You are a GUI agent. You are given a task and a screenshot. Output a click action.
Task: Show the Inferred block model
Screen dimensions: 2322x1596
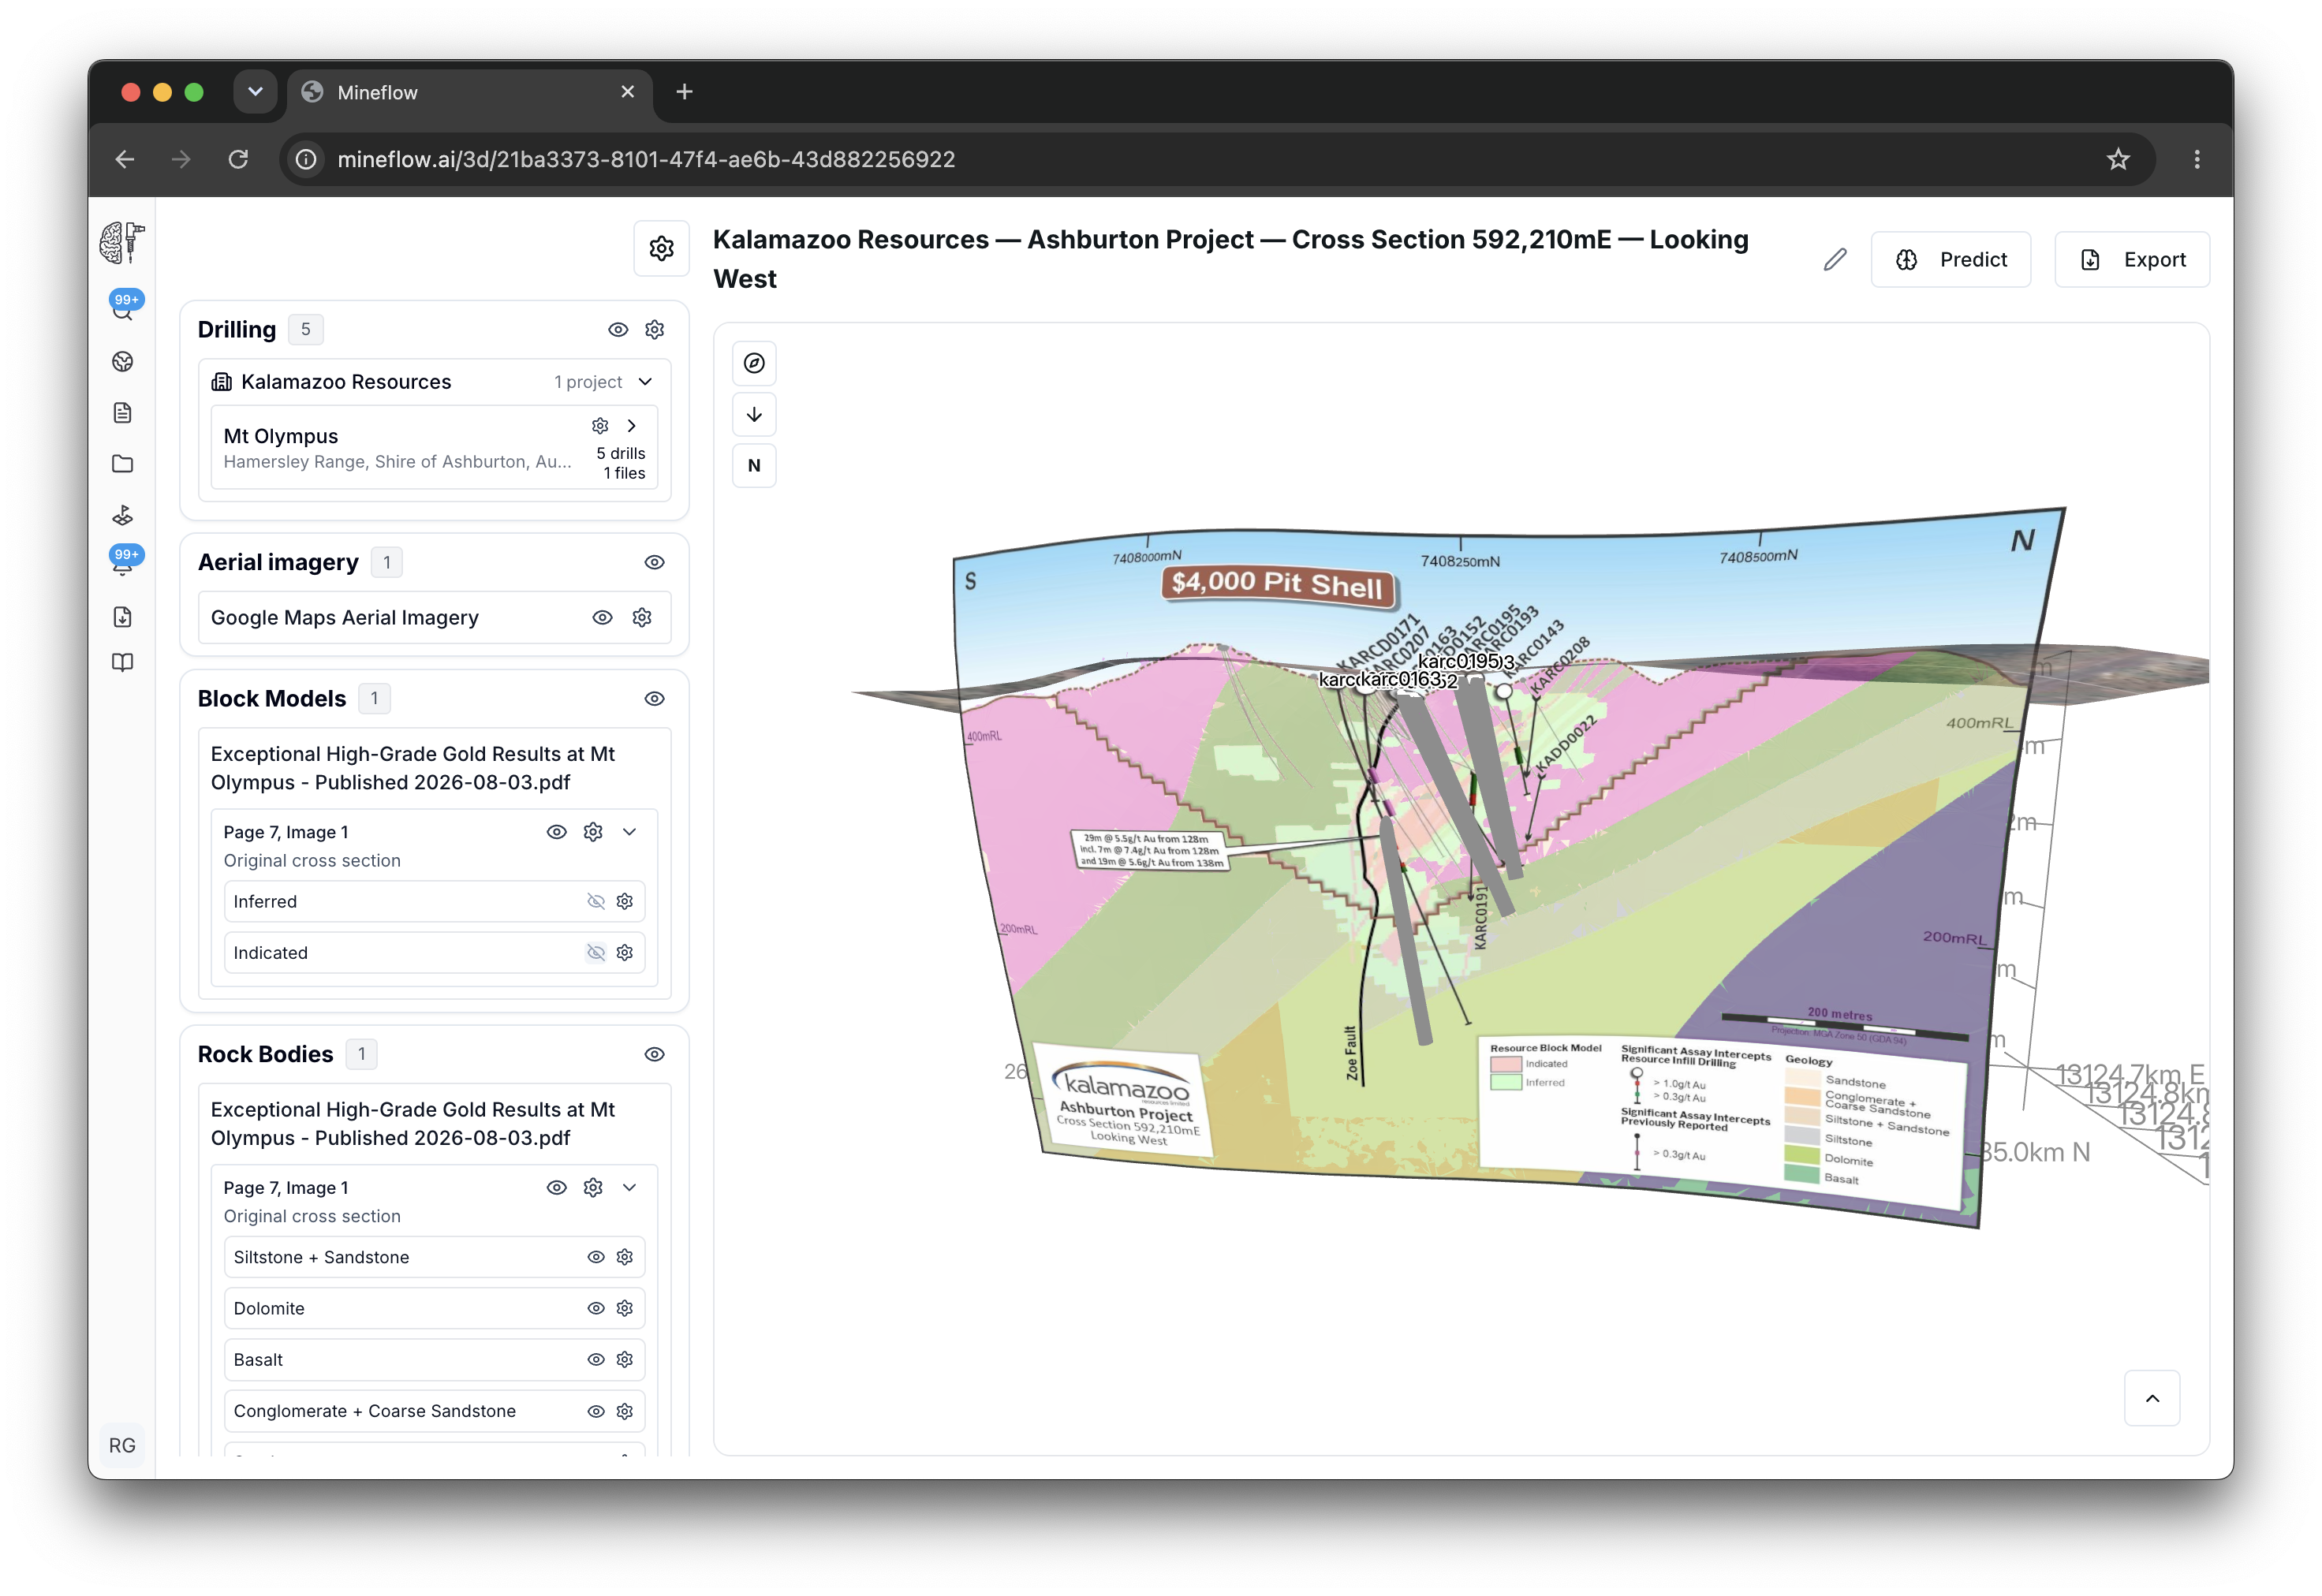[596, 902]
